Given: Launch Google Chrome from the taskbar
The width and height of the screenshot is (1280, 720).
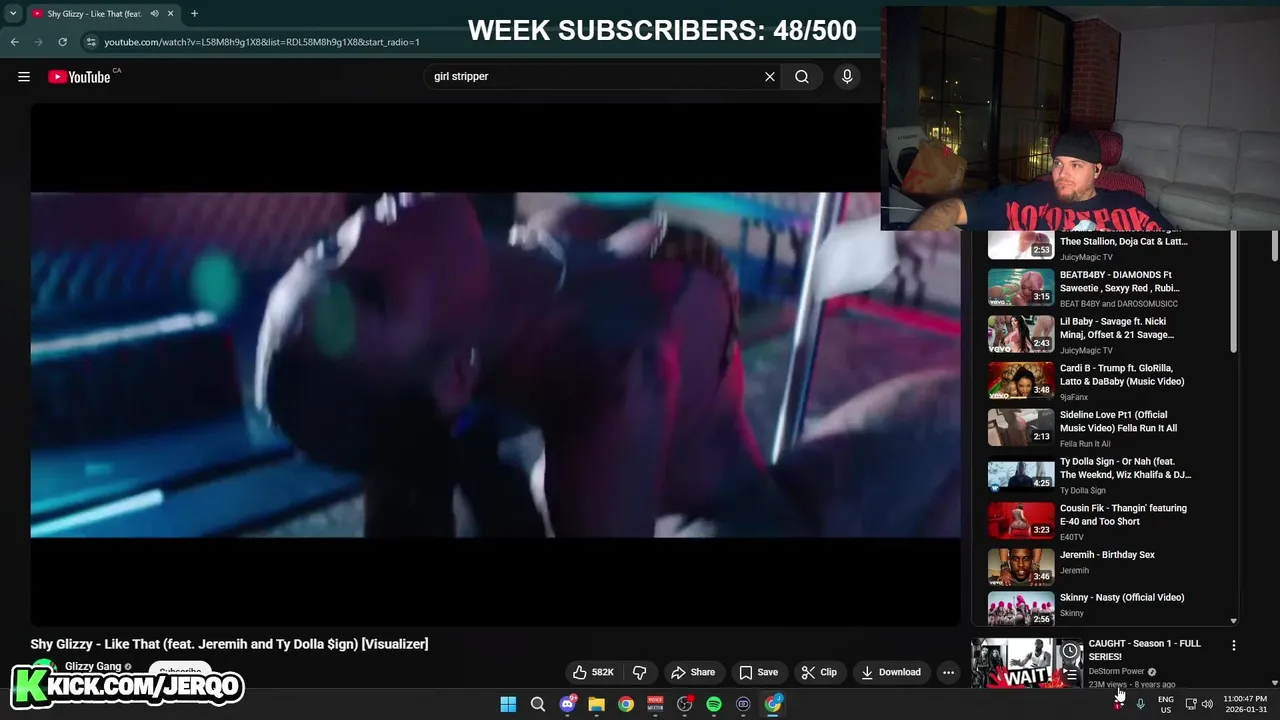Looking at the screenshot, I should [625, 704].
